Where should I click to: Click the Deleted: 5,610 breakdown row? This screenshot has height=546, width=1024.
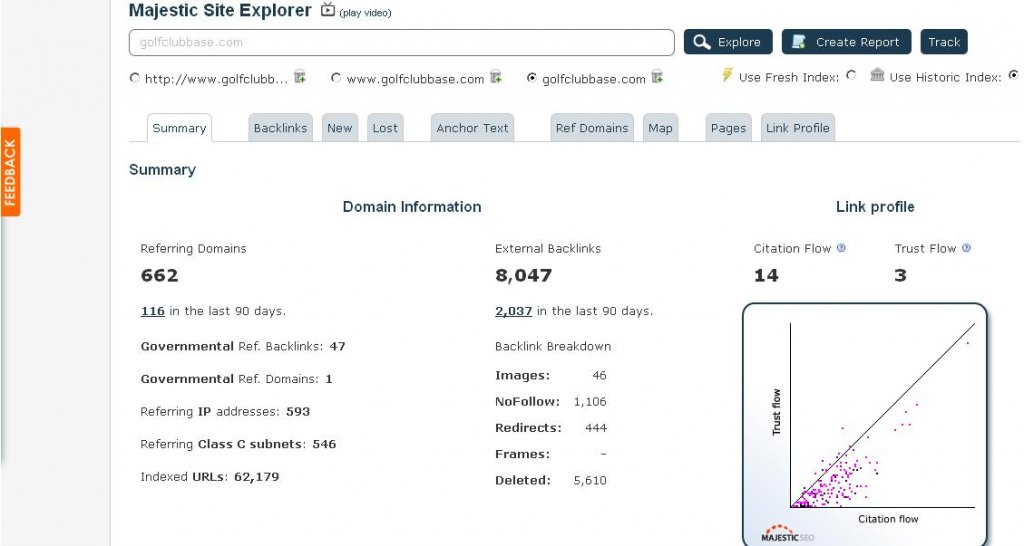pos(551,480)
